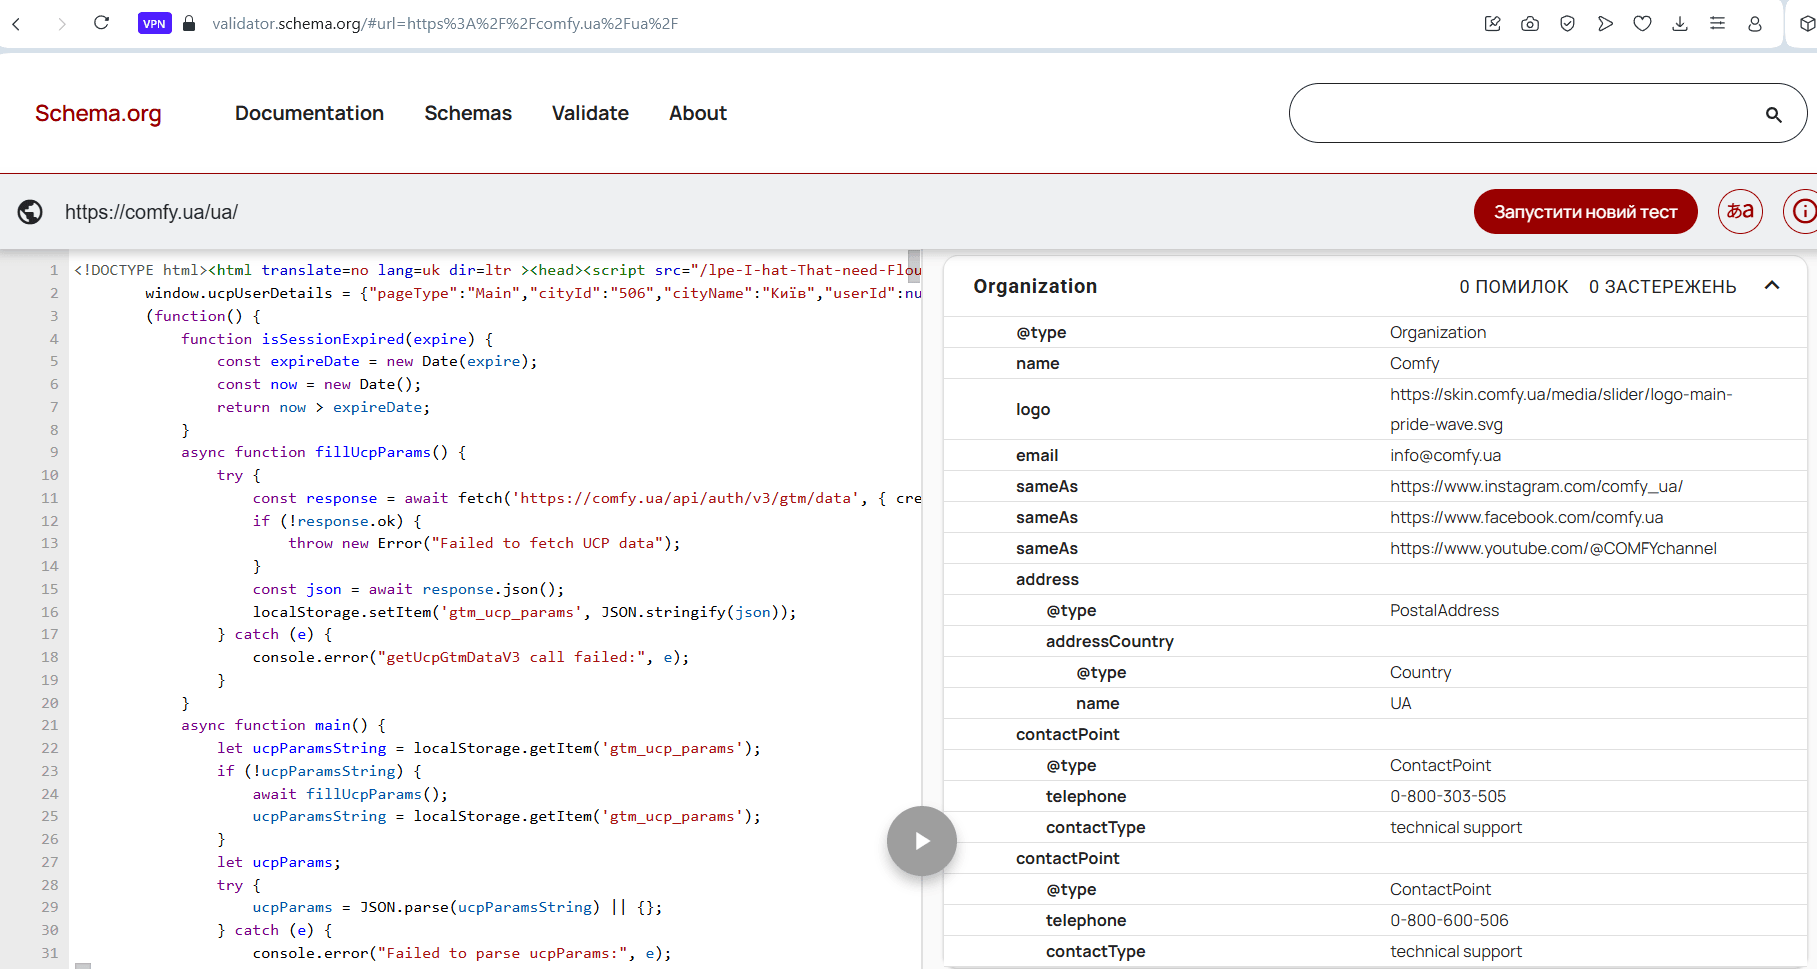Click the search magnifier icon
Screen dimensions: 1817x969
click(x=1773, y=114)
